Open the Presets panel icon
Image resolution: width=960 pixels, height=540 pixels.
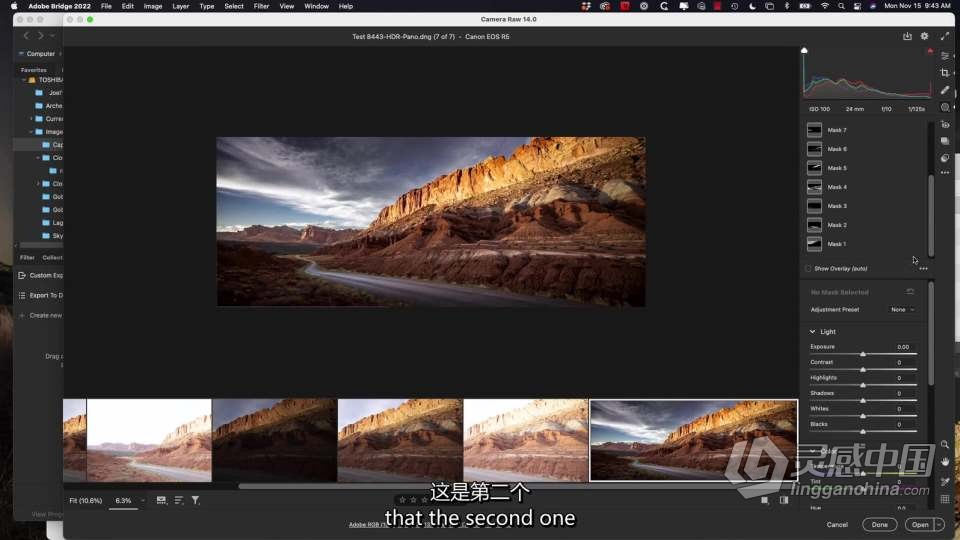[945, 158]
